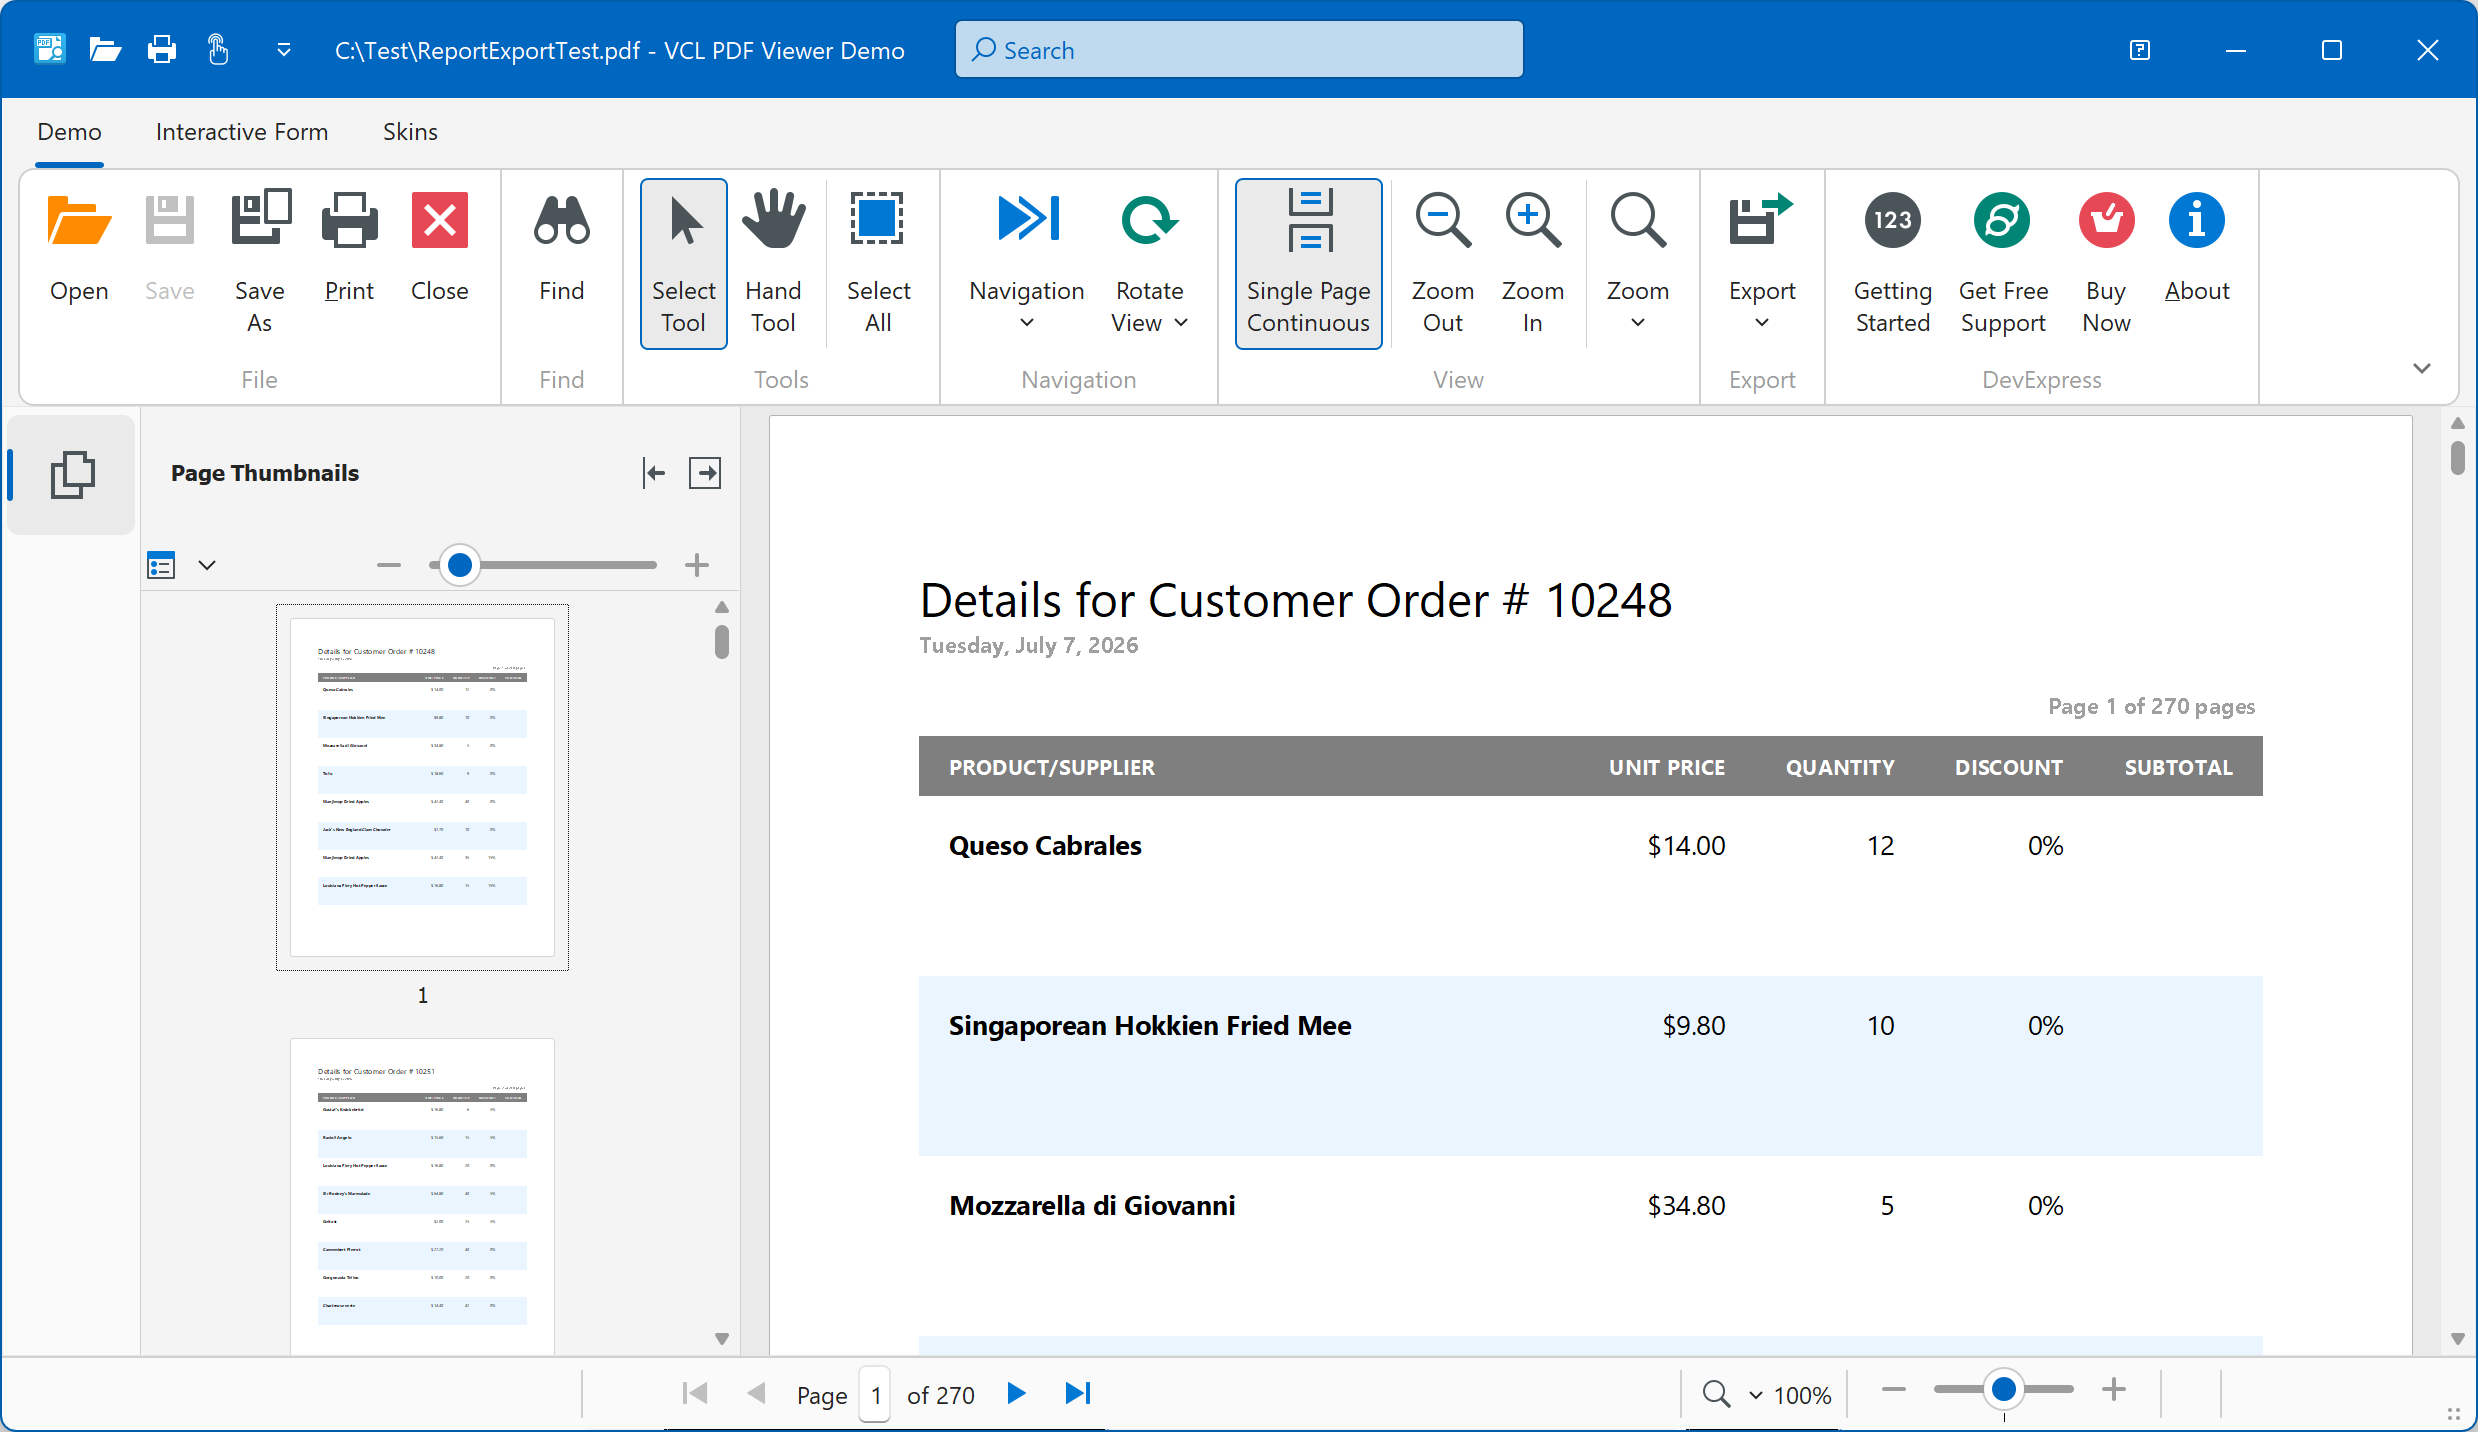Click the title bar touch mode icon
Image resolution: width=2478 pixels, height=1432 pixels.
217,49
